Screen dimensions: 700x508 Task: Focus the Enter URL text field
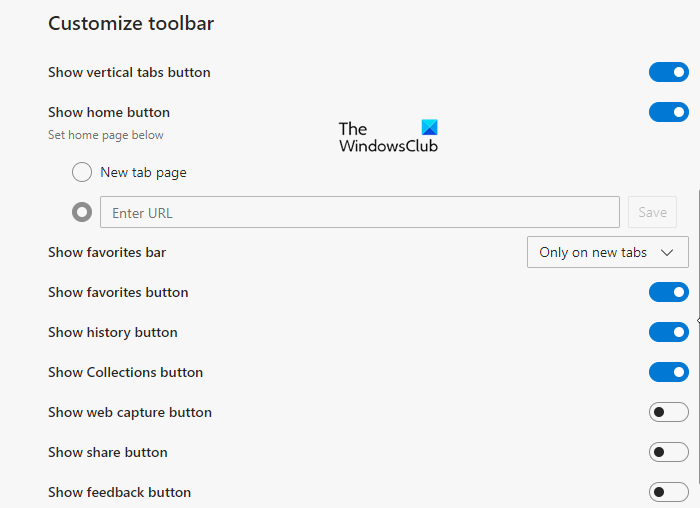(x=360, y=212)
